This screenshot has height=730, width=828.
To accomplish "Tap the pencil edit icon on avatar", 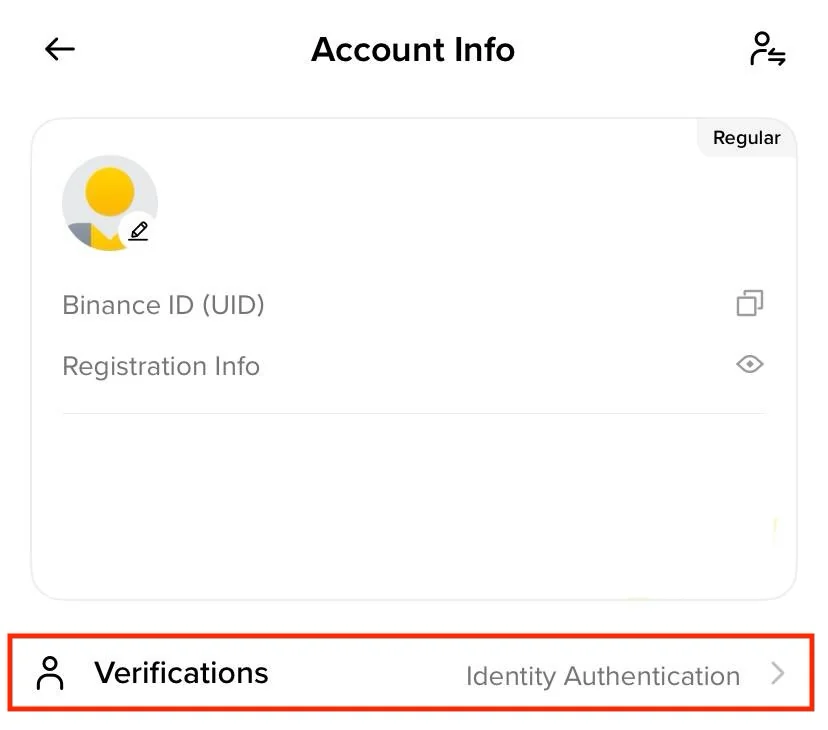I will (138, 231).
